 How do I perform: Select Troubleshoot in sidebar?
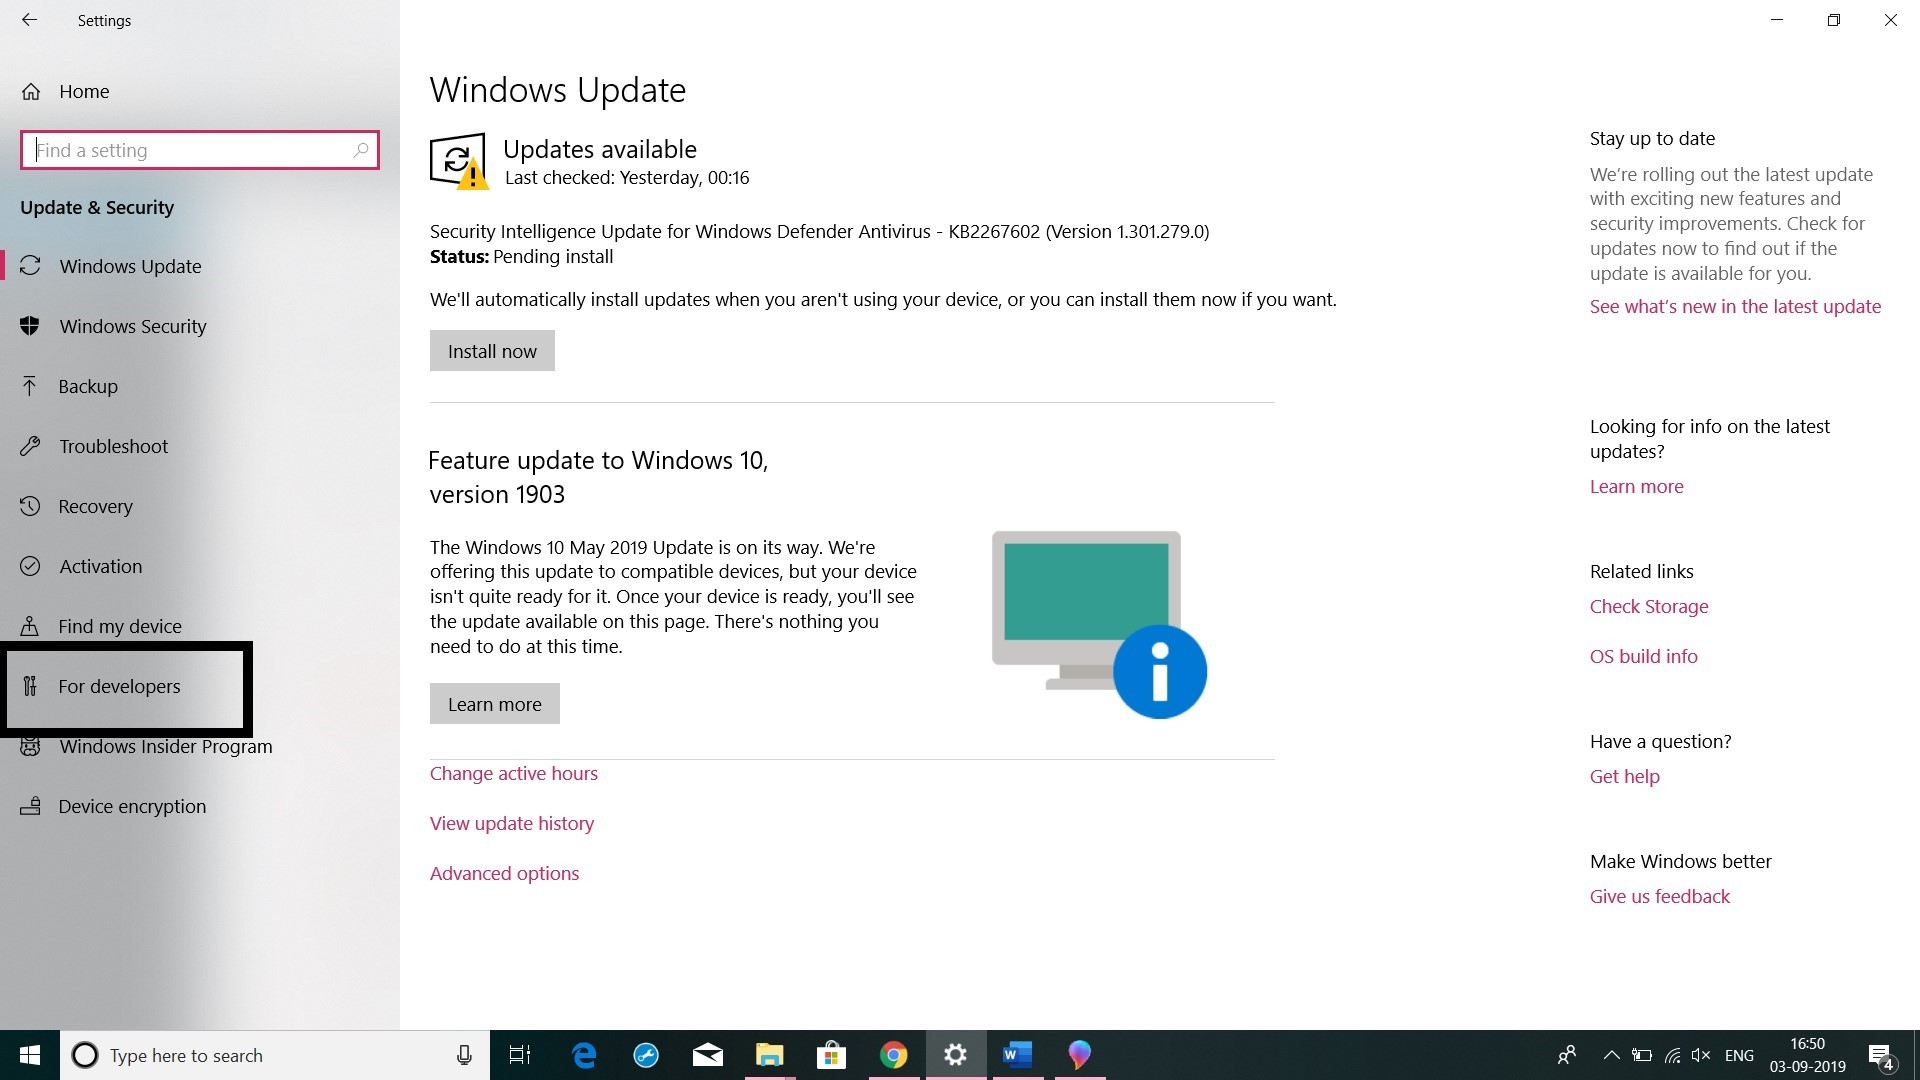tap(112, 444)
